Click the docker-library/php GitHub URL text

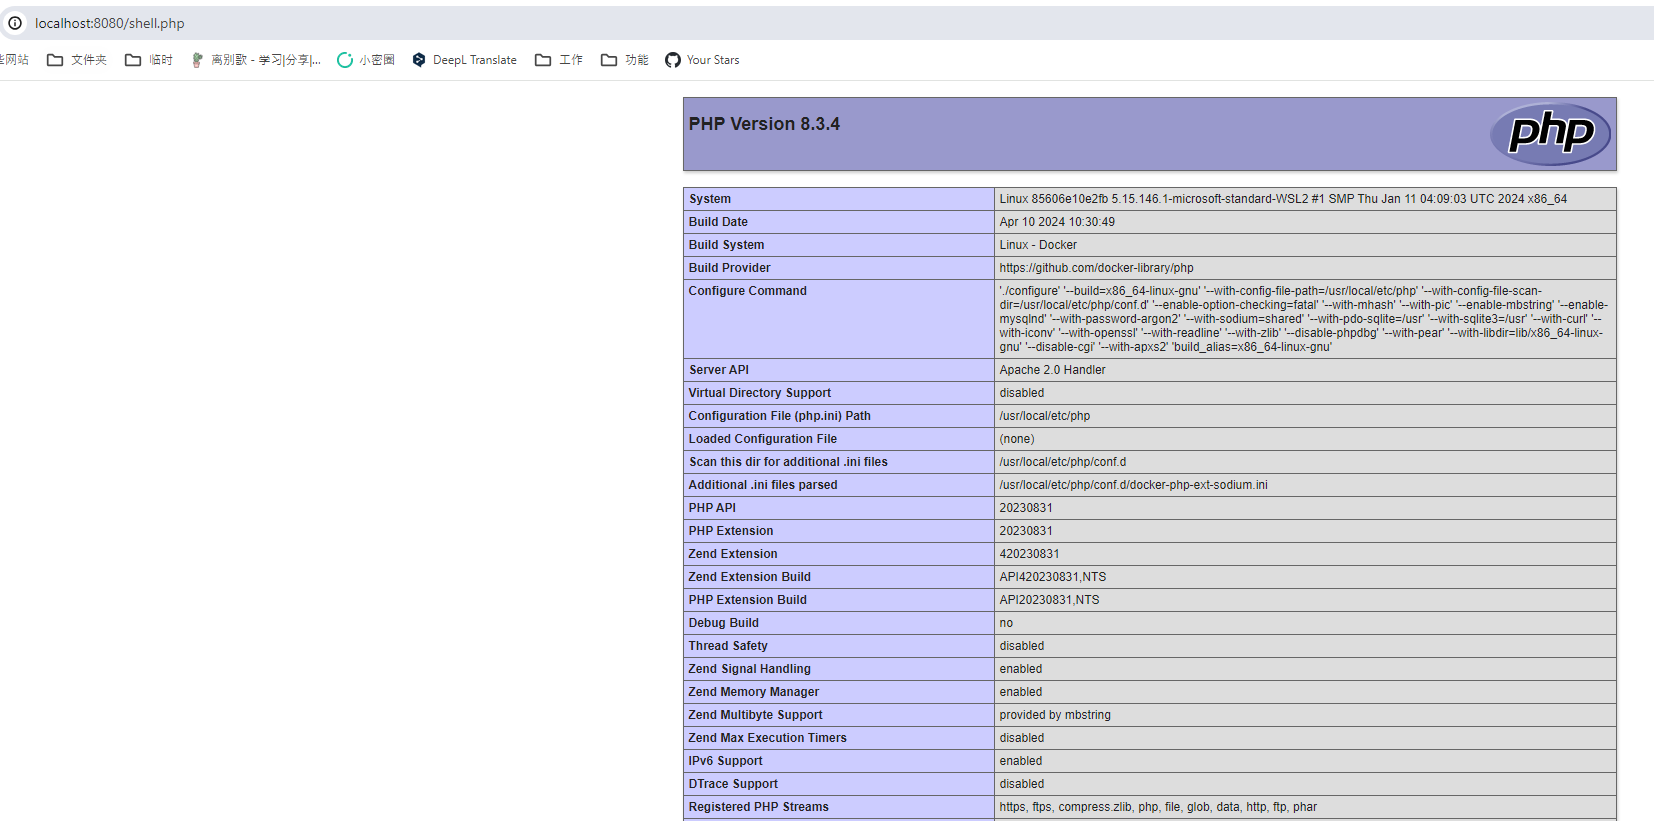[x=1096, y=268]
